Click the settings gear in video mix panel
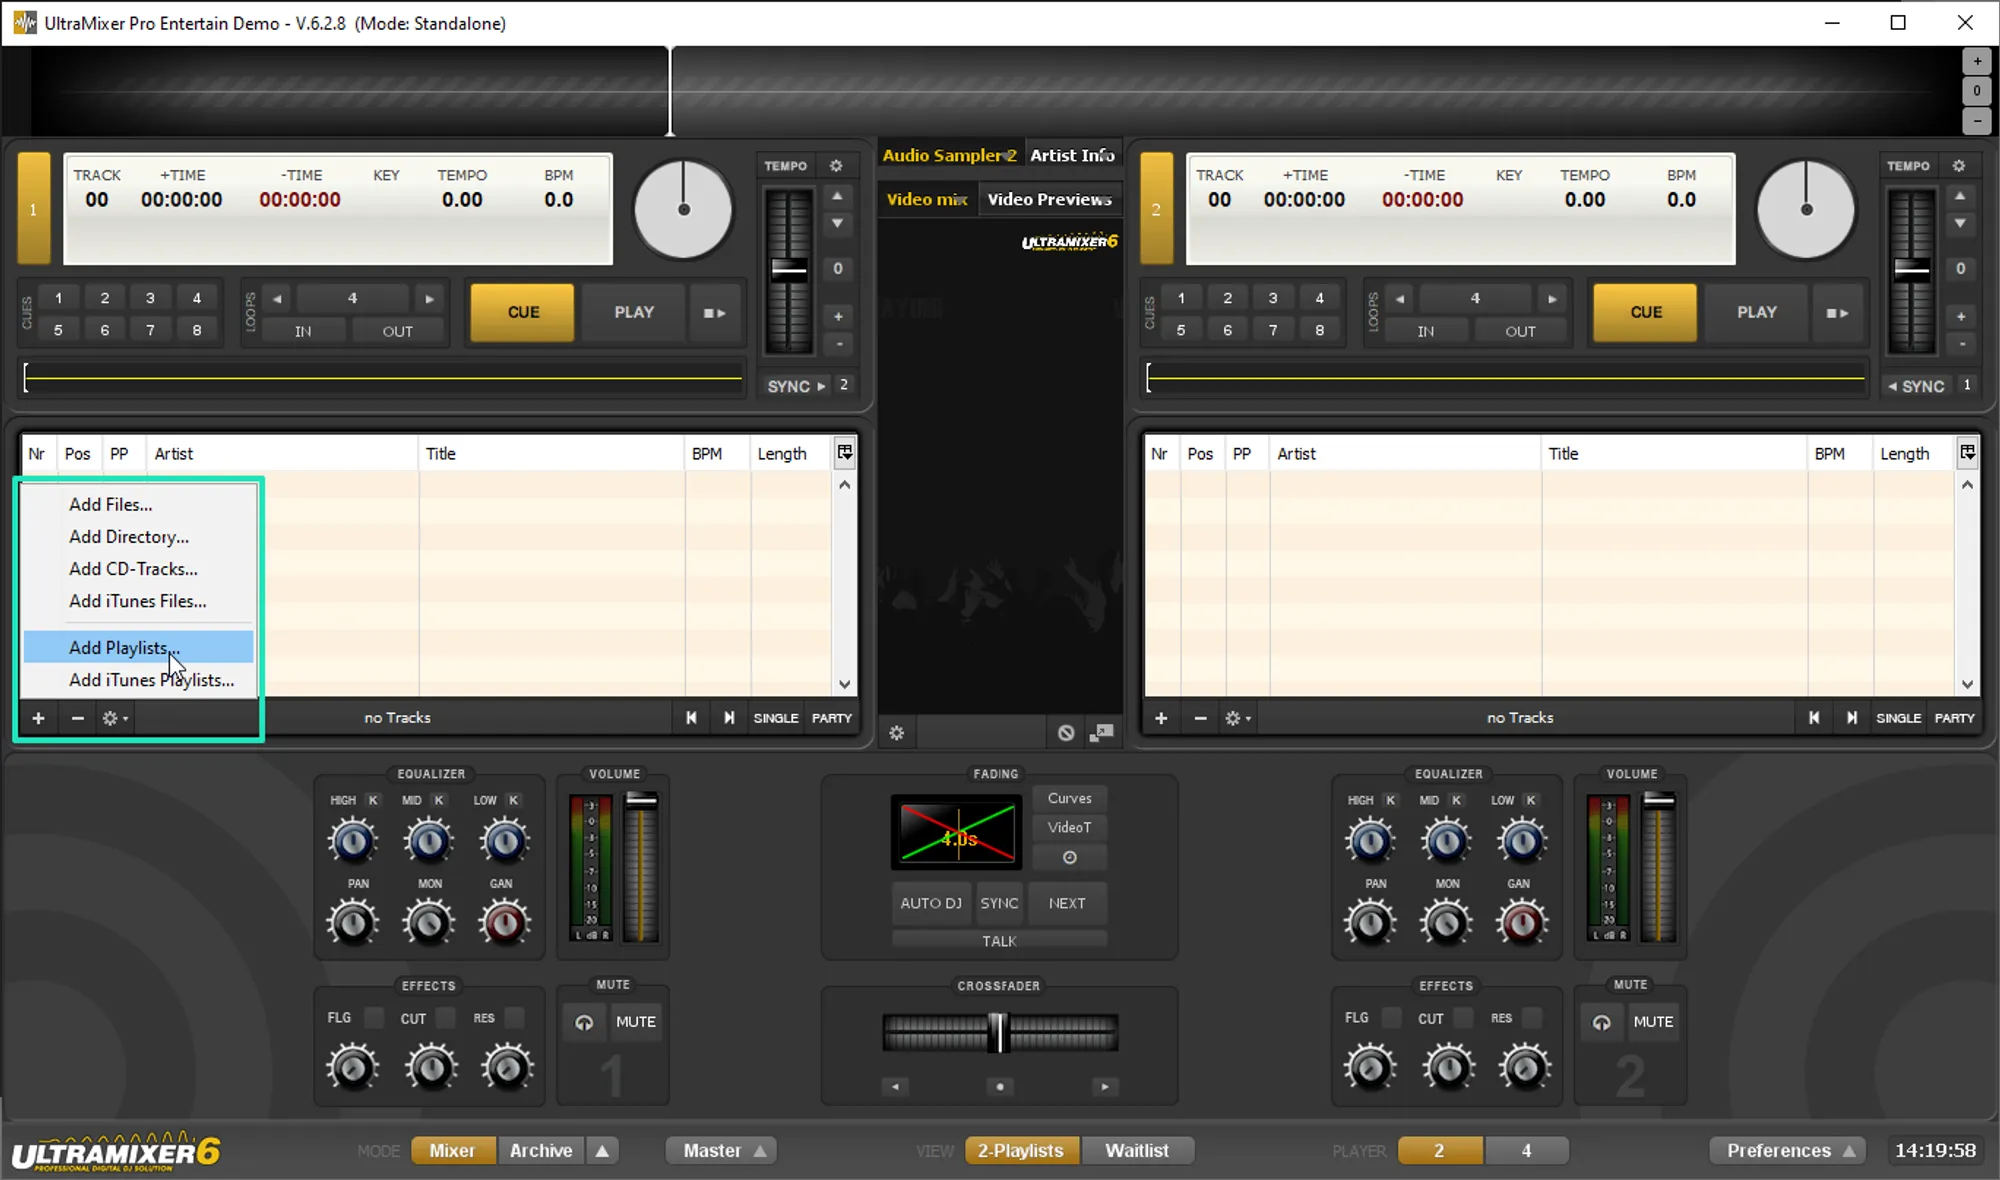Screen dimensions: 2000x1180 coord(896,733)
